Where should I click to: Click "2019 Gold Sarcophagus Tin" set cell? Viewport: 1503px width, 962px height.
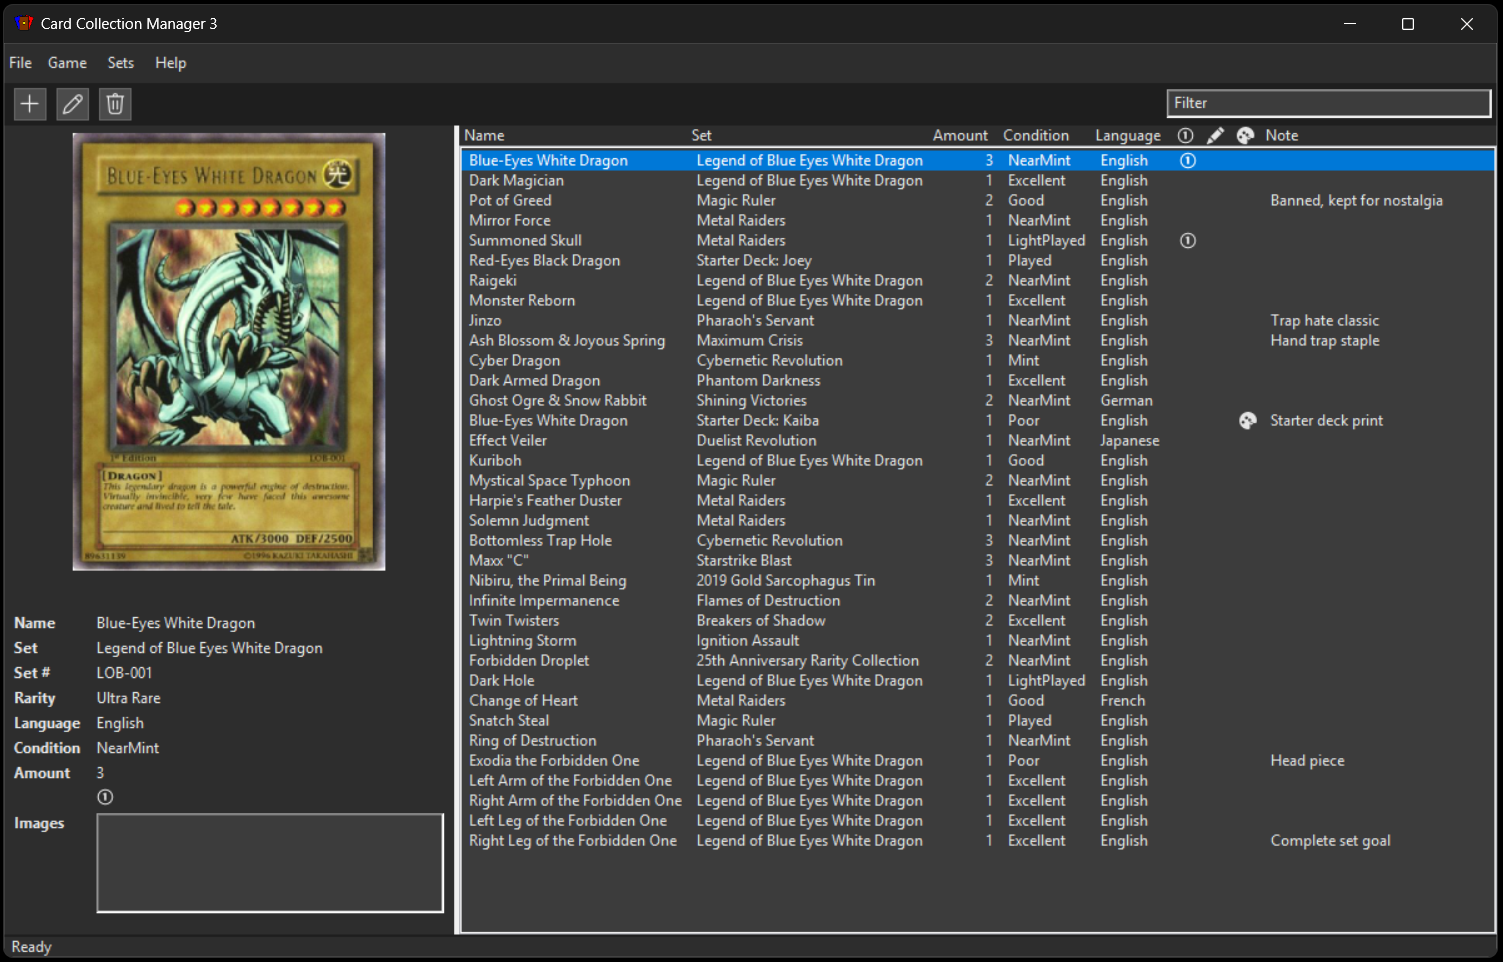click(x=785, y=580)
